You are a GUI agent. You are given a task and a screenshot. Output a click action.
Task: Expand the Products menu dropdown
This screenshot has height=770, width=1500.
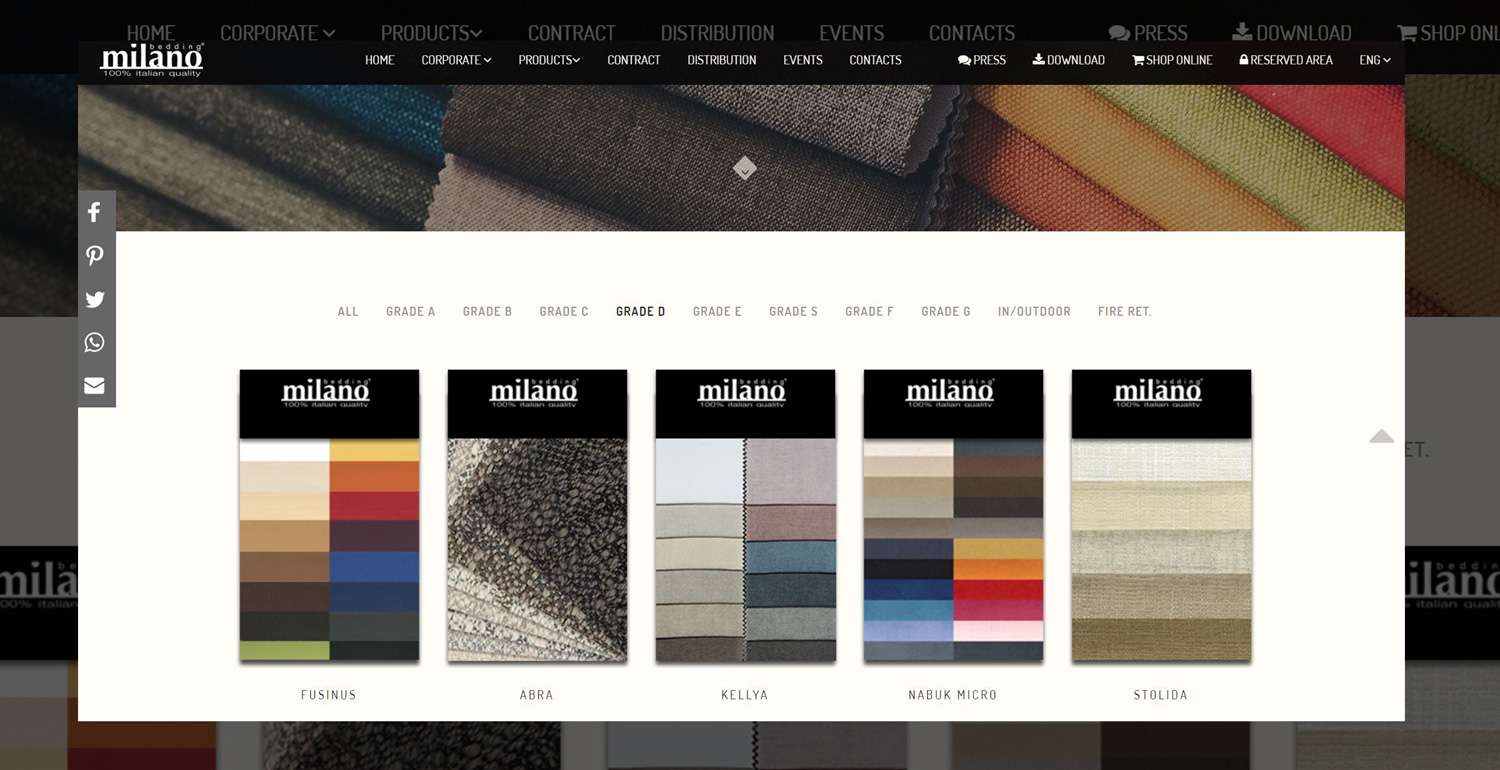pos(549,60)
